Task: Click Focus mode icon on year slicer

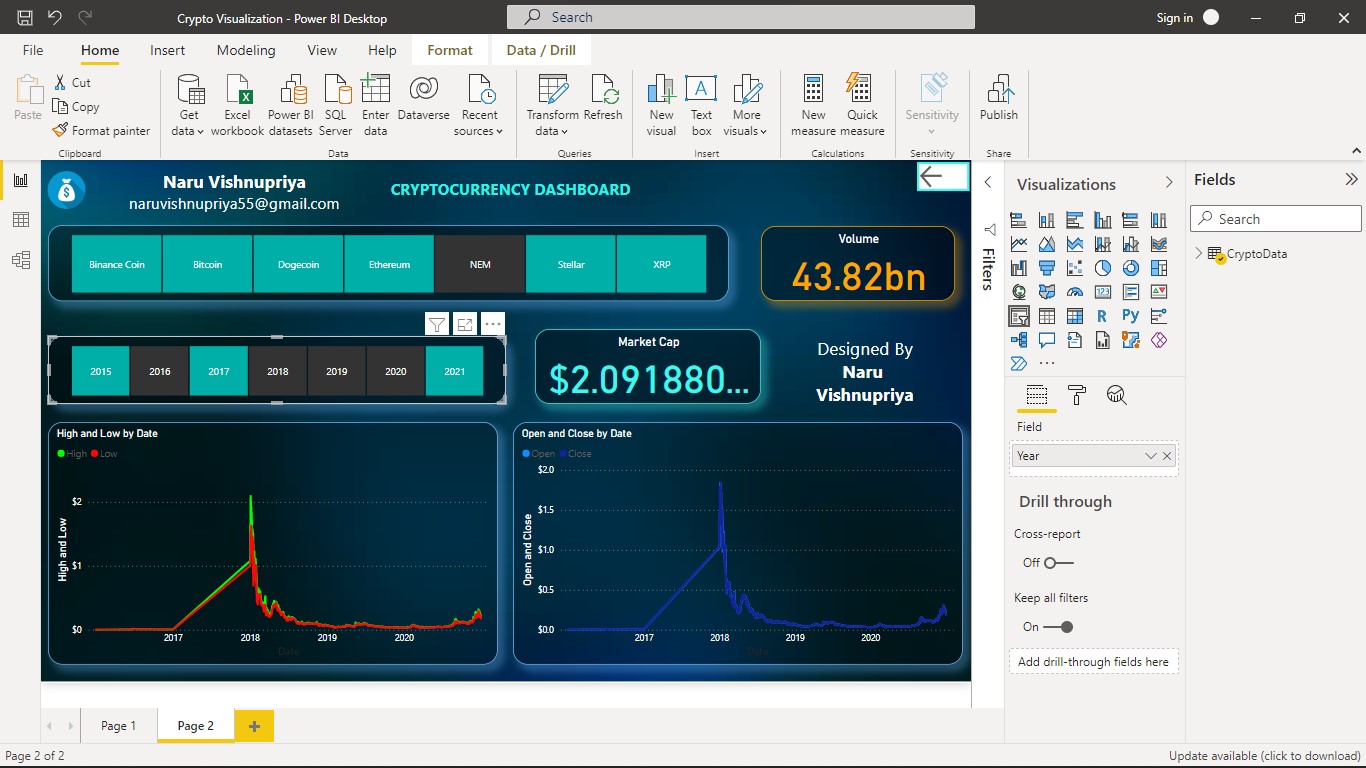Action: pyautogui.click(x=464, y=323)
